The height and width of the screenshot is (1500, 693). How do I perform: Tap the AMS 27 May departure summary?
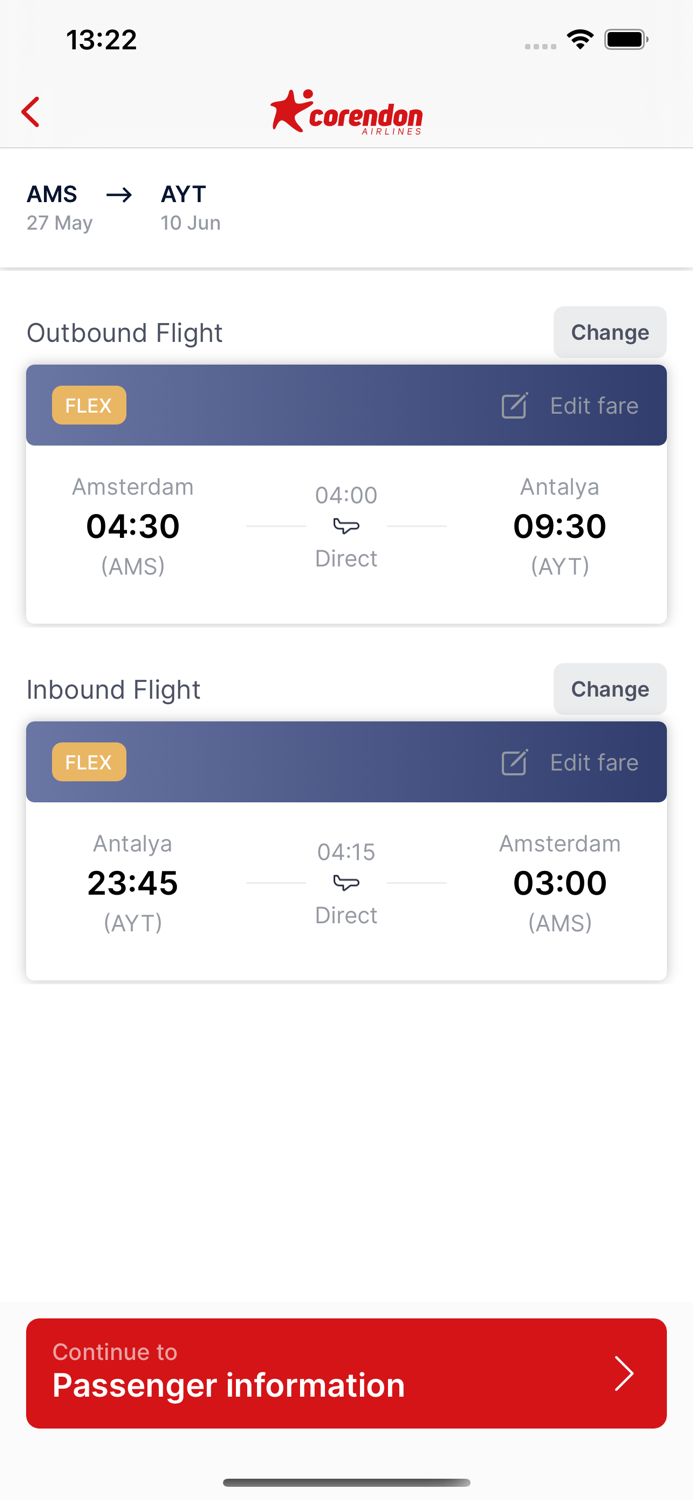[59, 207]
